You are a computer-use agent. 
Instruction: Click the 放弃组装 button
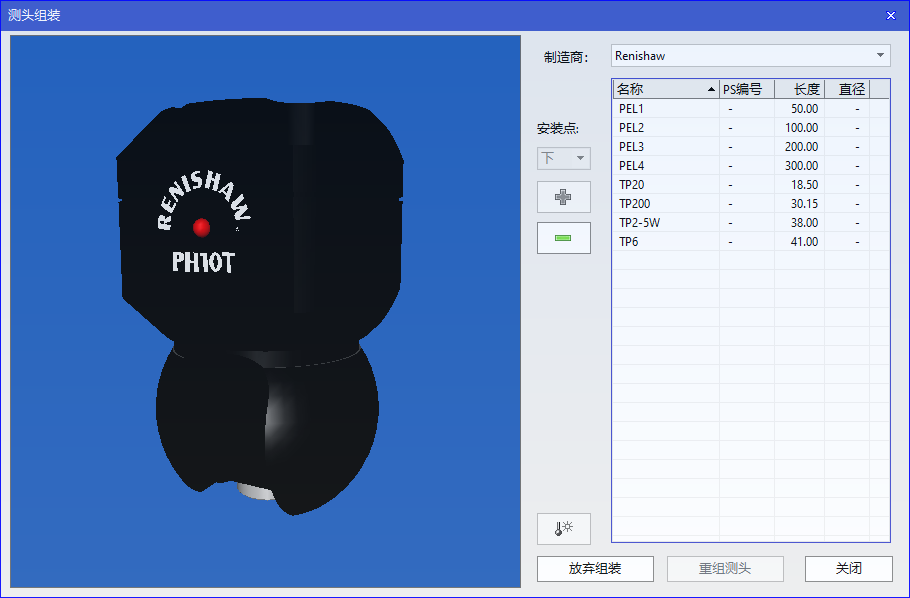595,569
